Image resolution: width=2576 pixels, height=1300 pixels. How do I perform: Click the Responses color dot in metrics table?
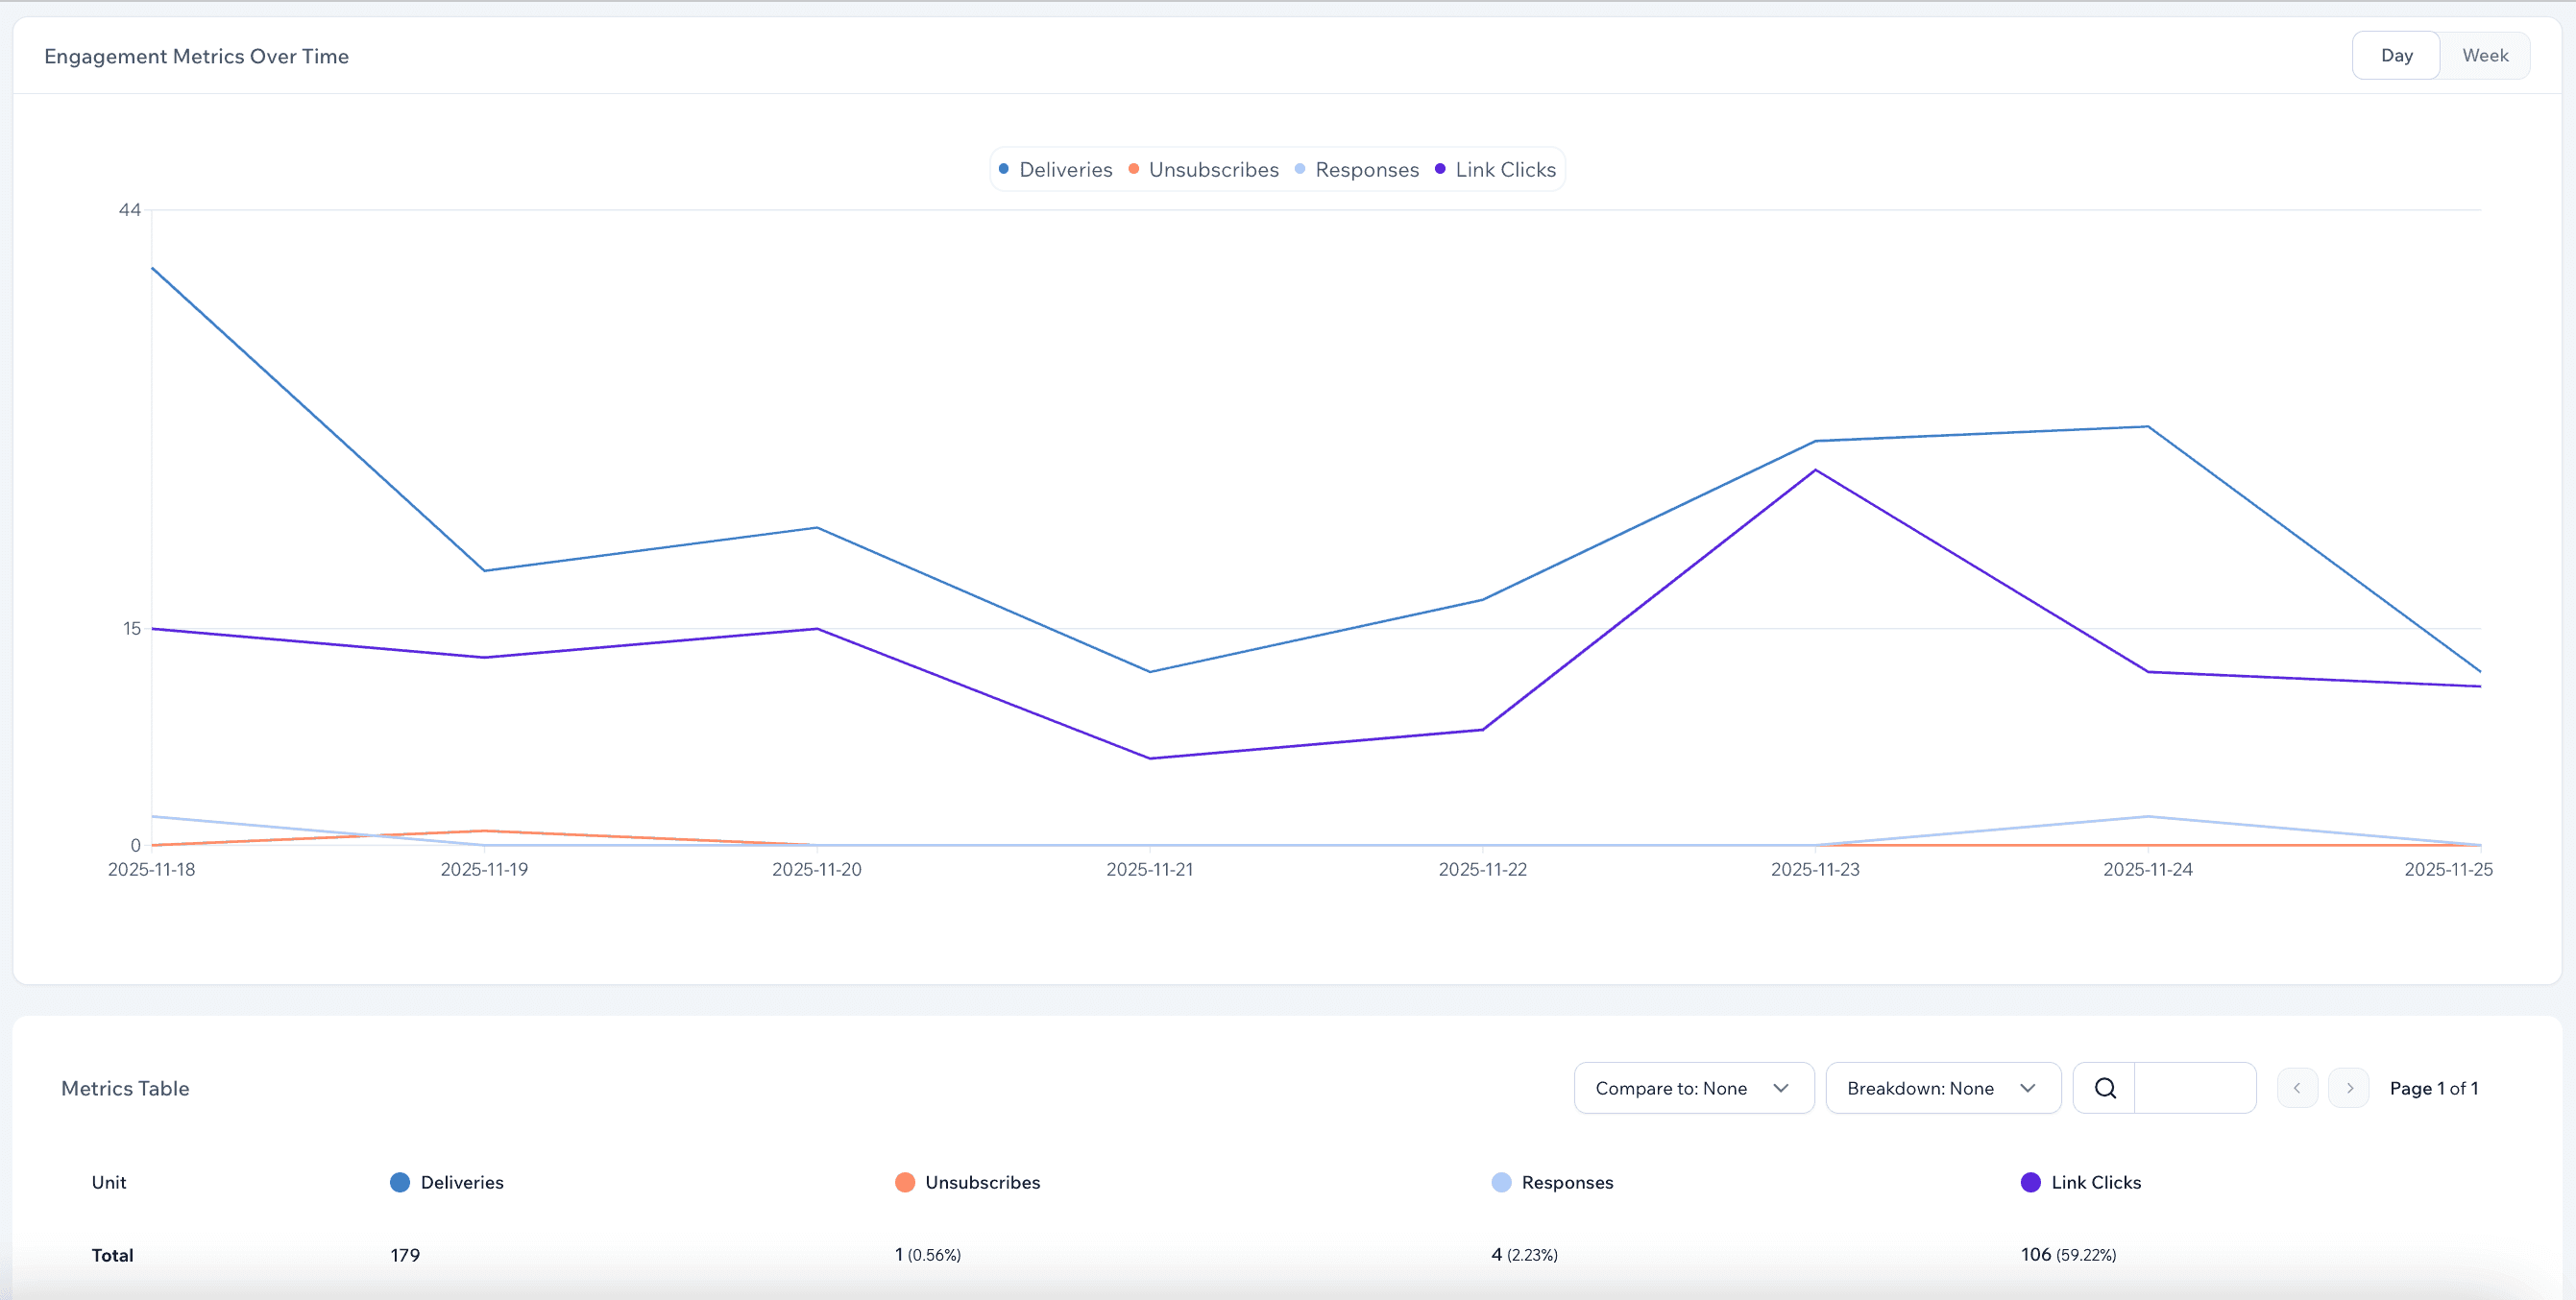(1500, 1182)
